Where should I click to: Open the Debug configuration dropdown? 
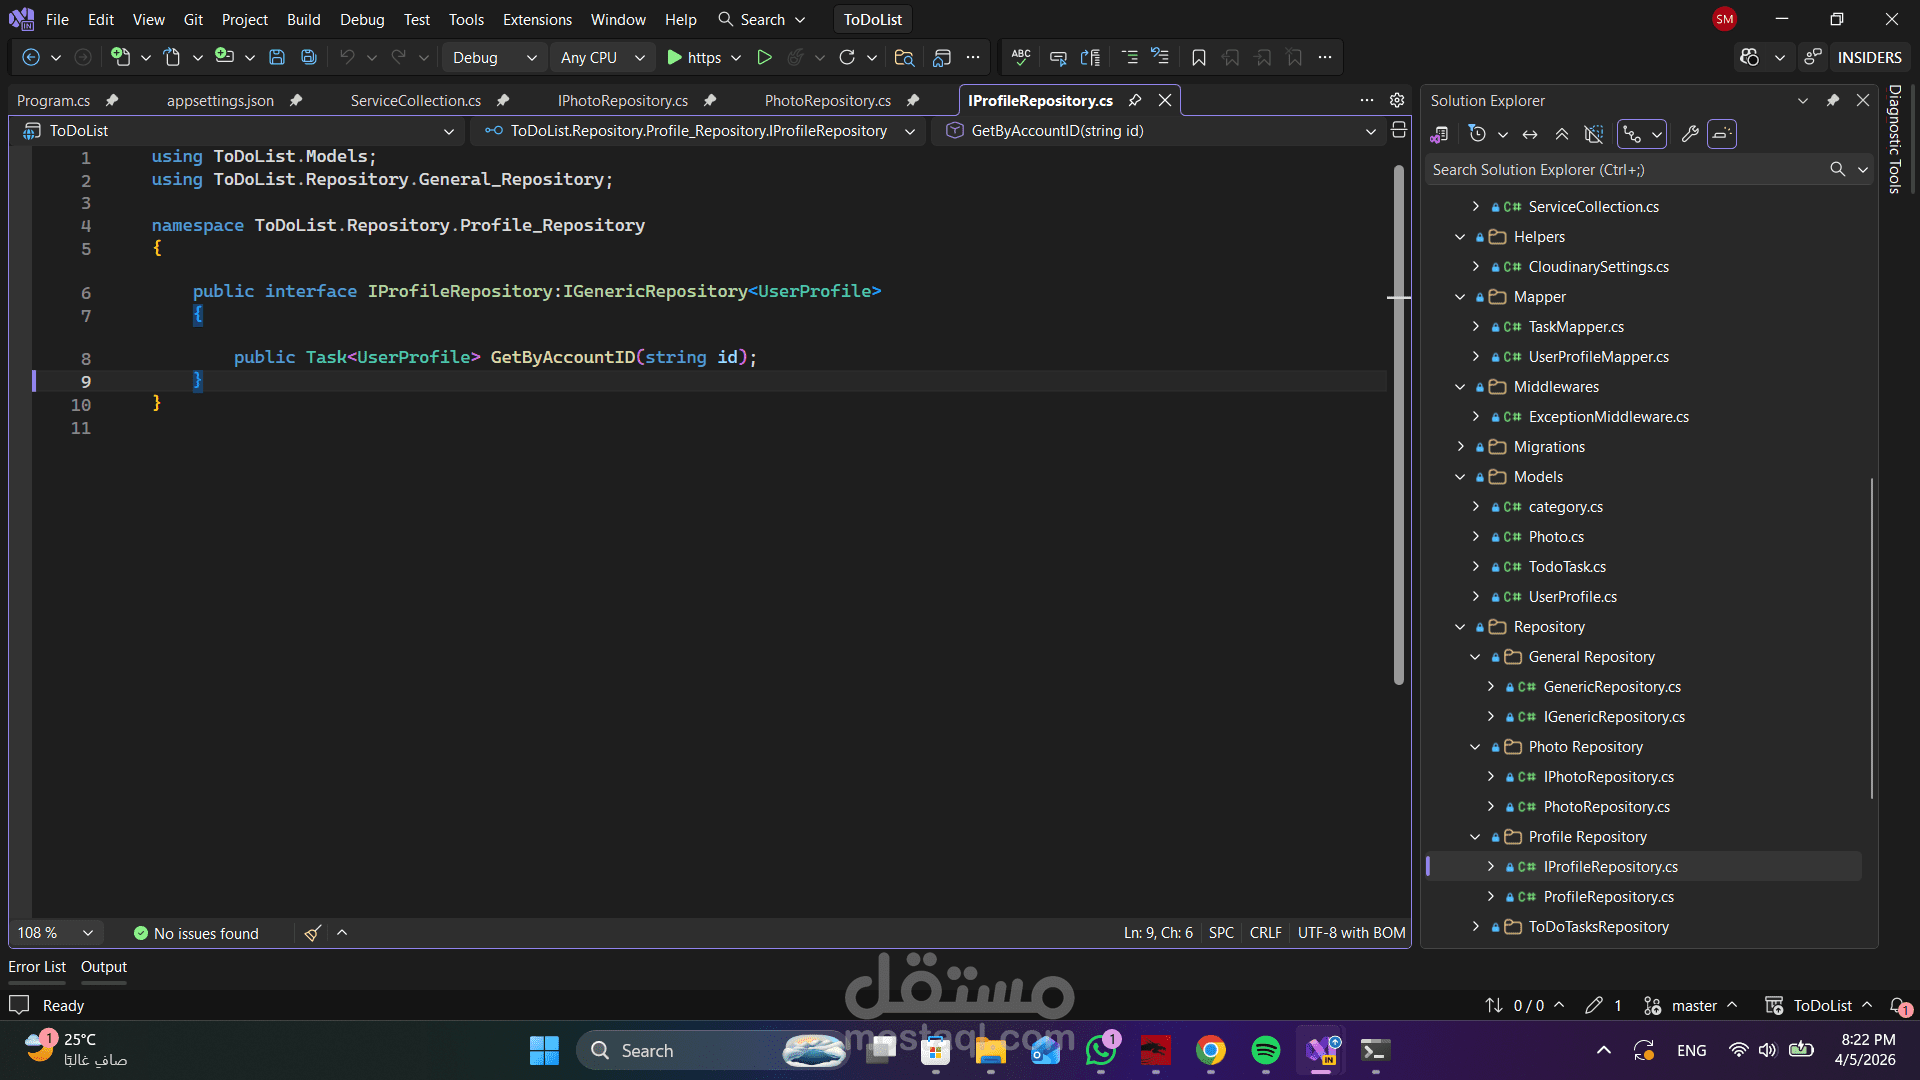(494, 58)
